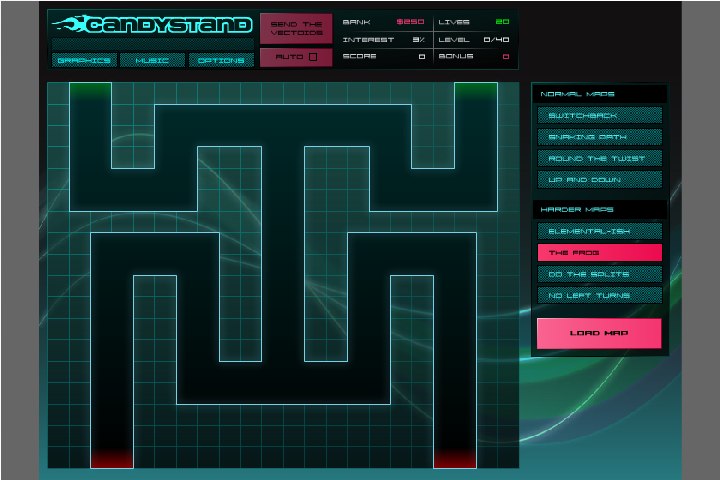Click the Bank amount display
Viewport: 720px width, 480px height.
point(410,21)
